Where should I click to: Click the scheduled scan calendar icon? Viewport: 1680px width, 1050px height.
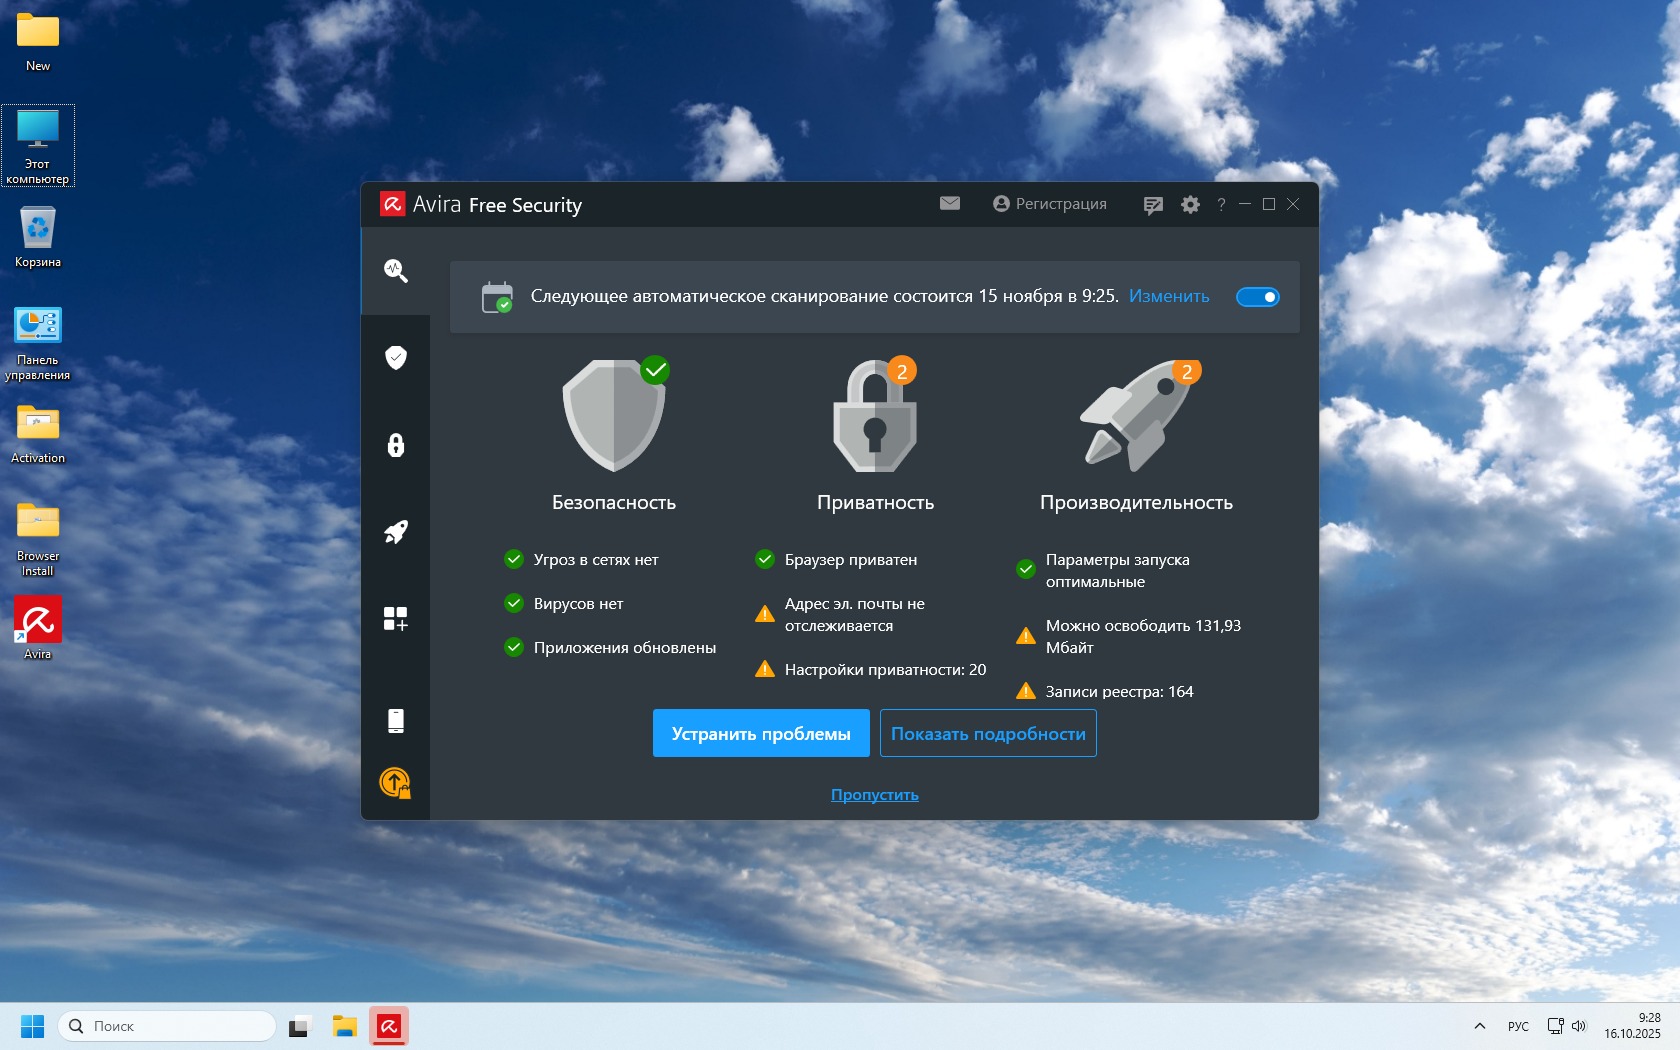point(497,297)
